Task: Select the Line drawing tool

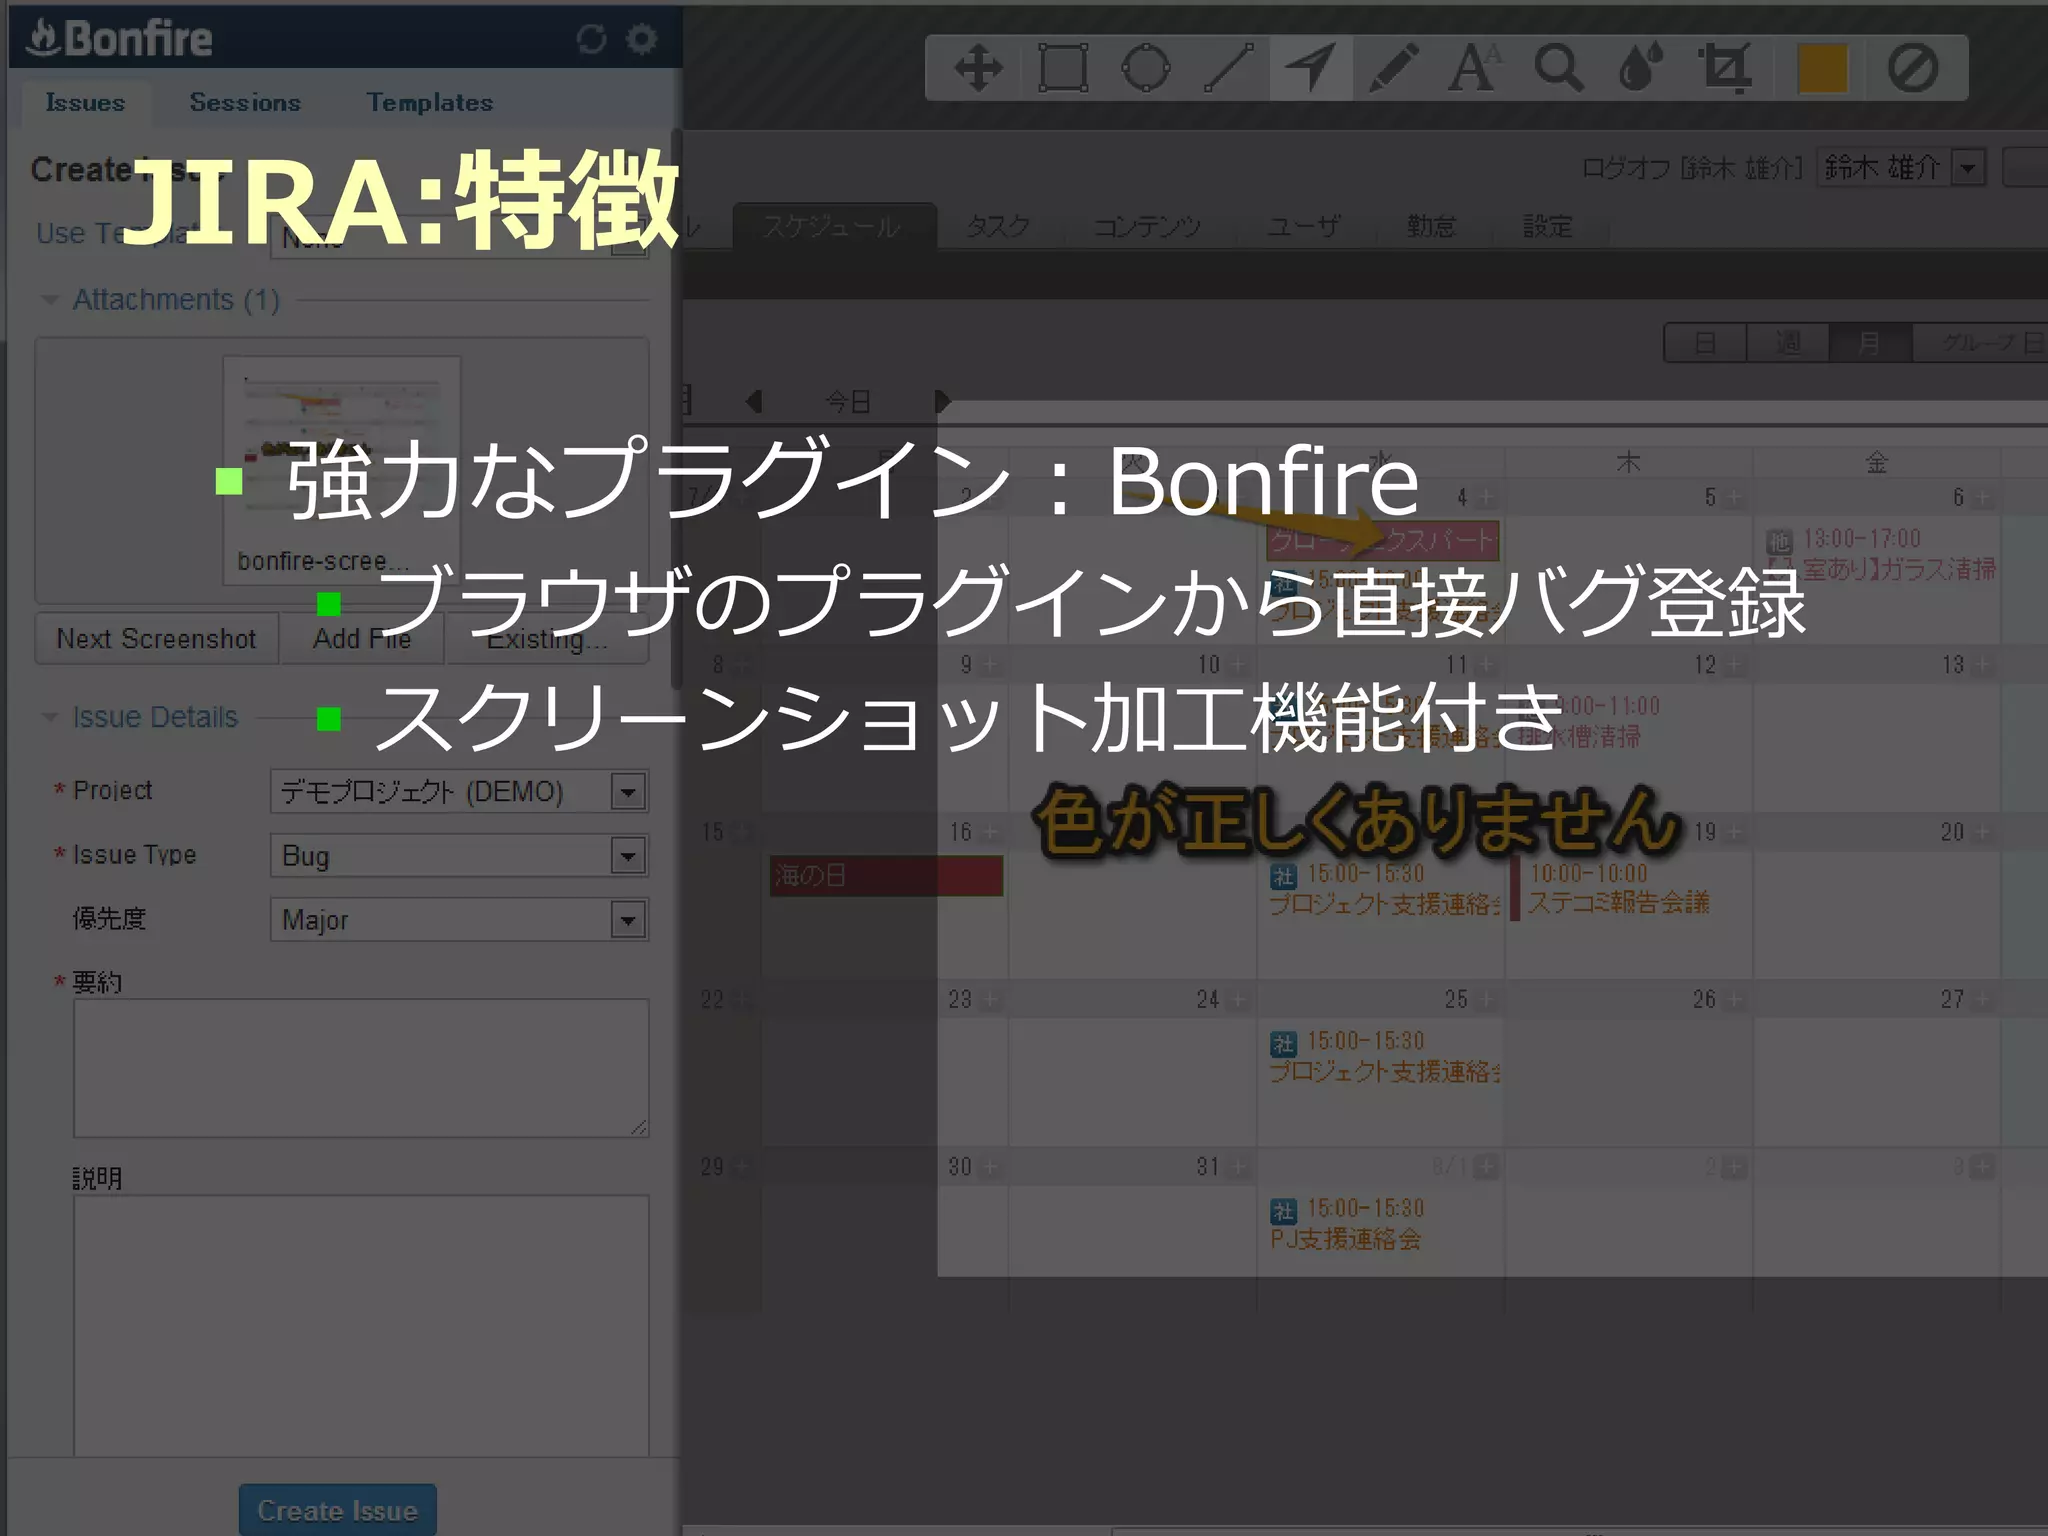Action: point(1229,68)
